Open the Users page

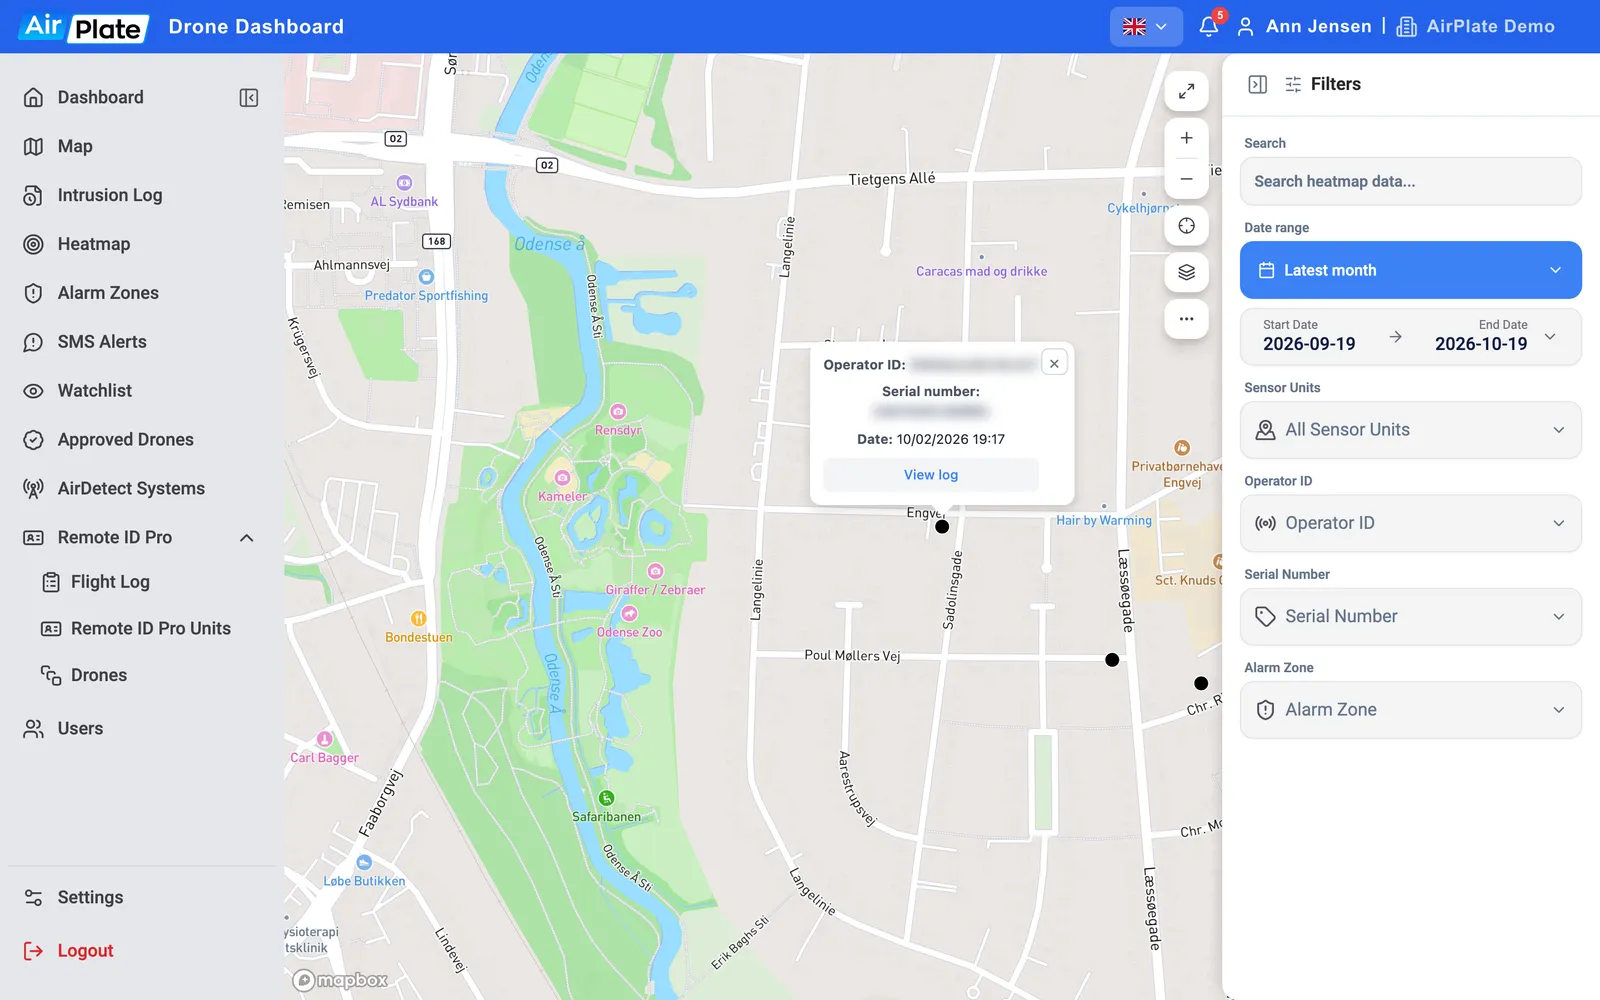(80, 729)
